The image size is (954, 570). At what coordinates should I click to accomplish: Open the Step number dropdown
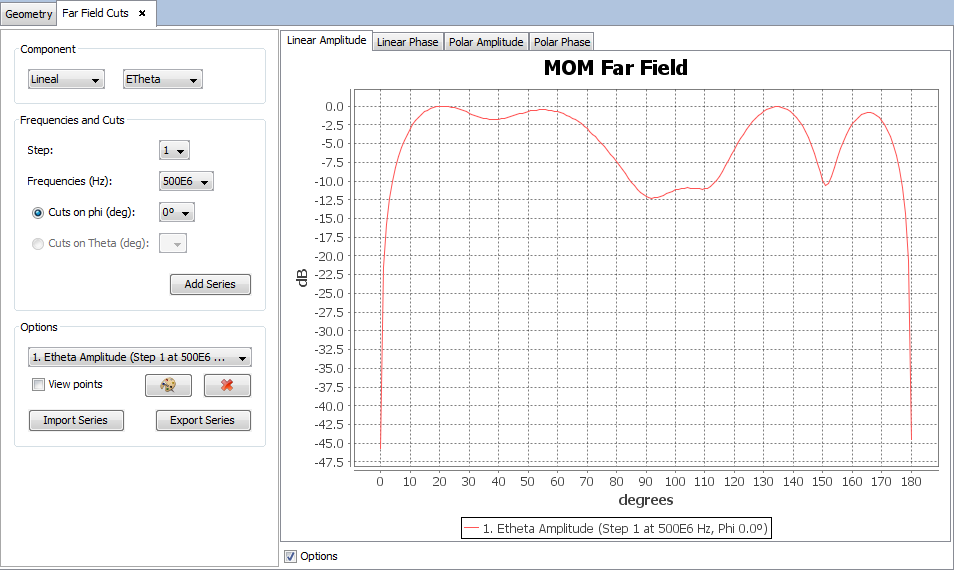pos(175,151)
